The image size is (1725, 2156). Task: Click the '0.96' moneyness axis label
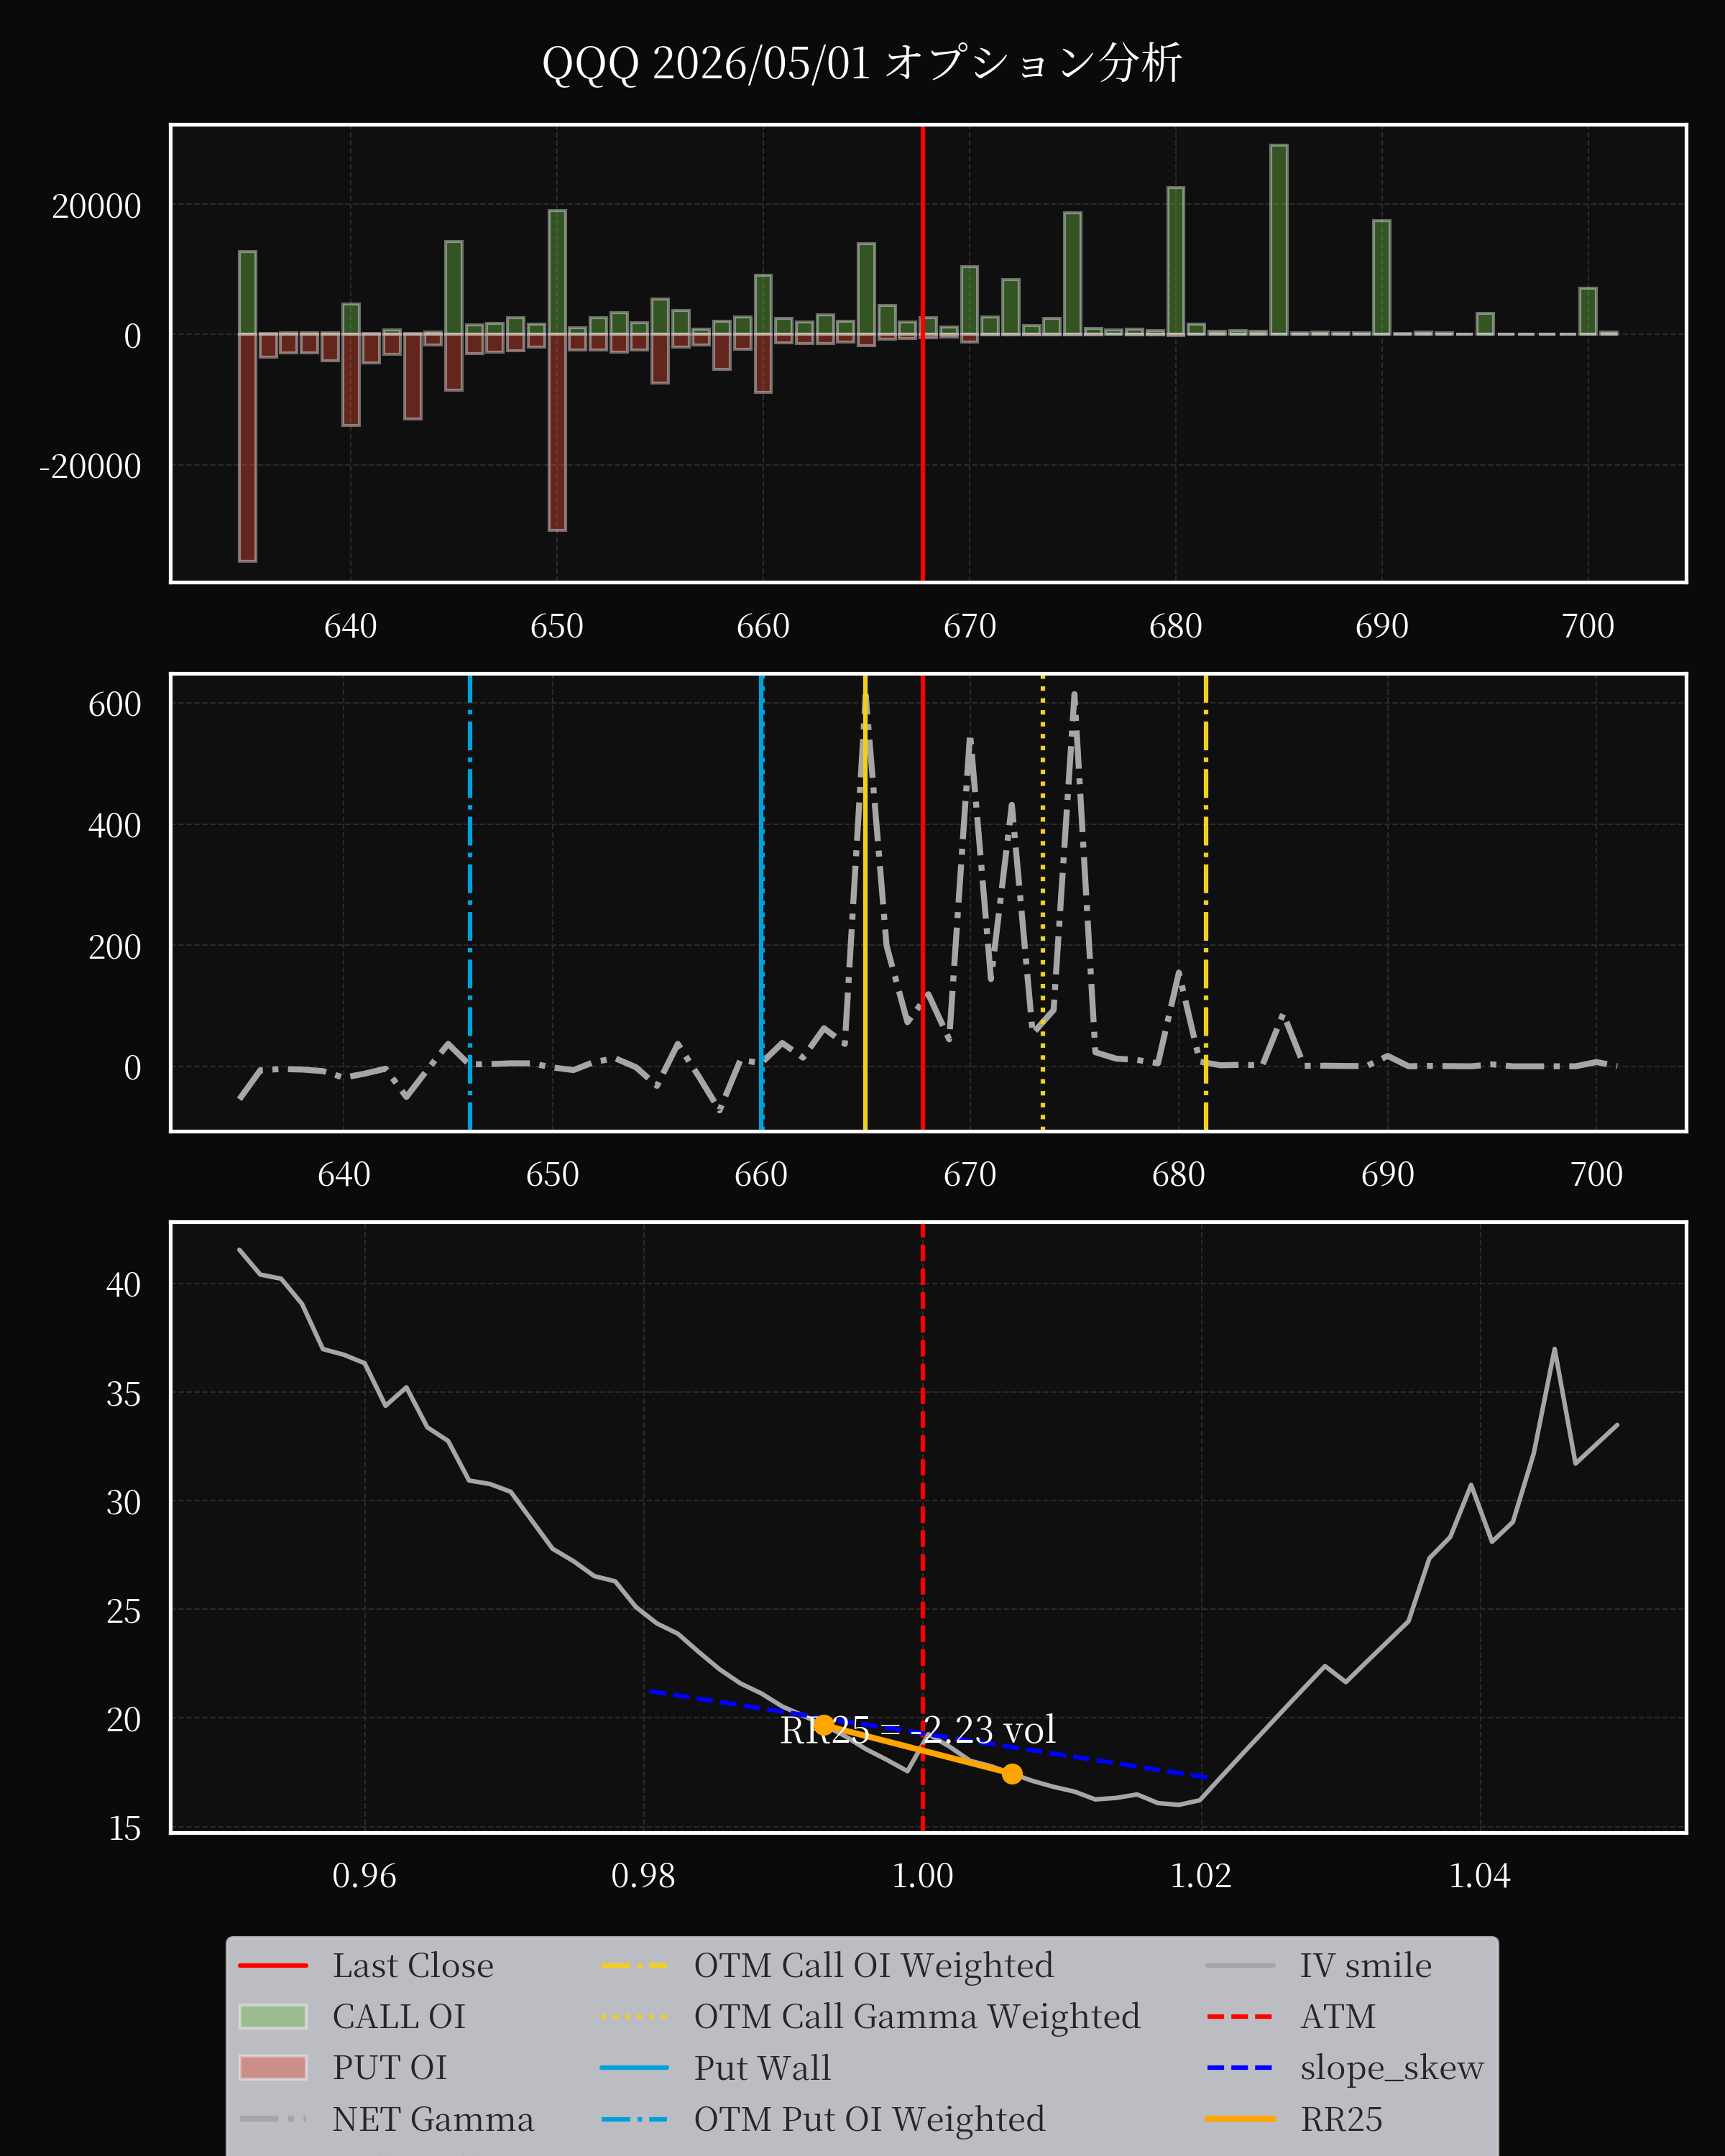point(364,1876)
